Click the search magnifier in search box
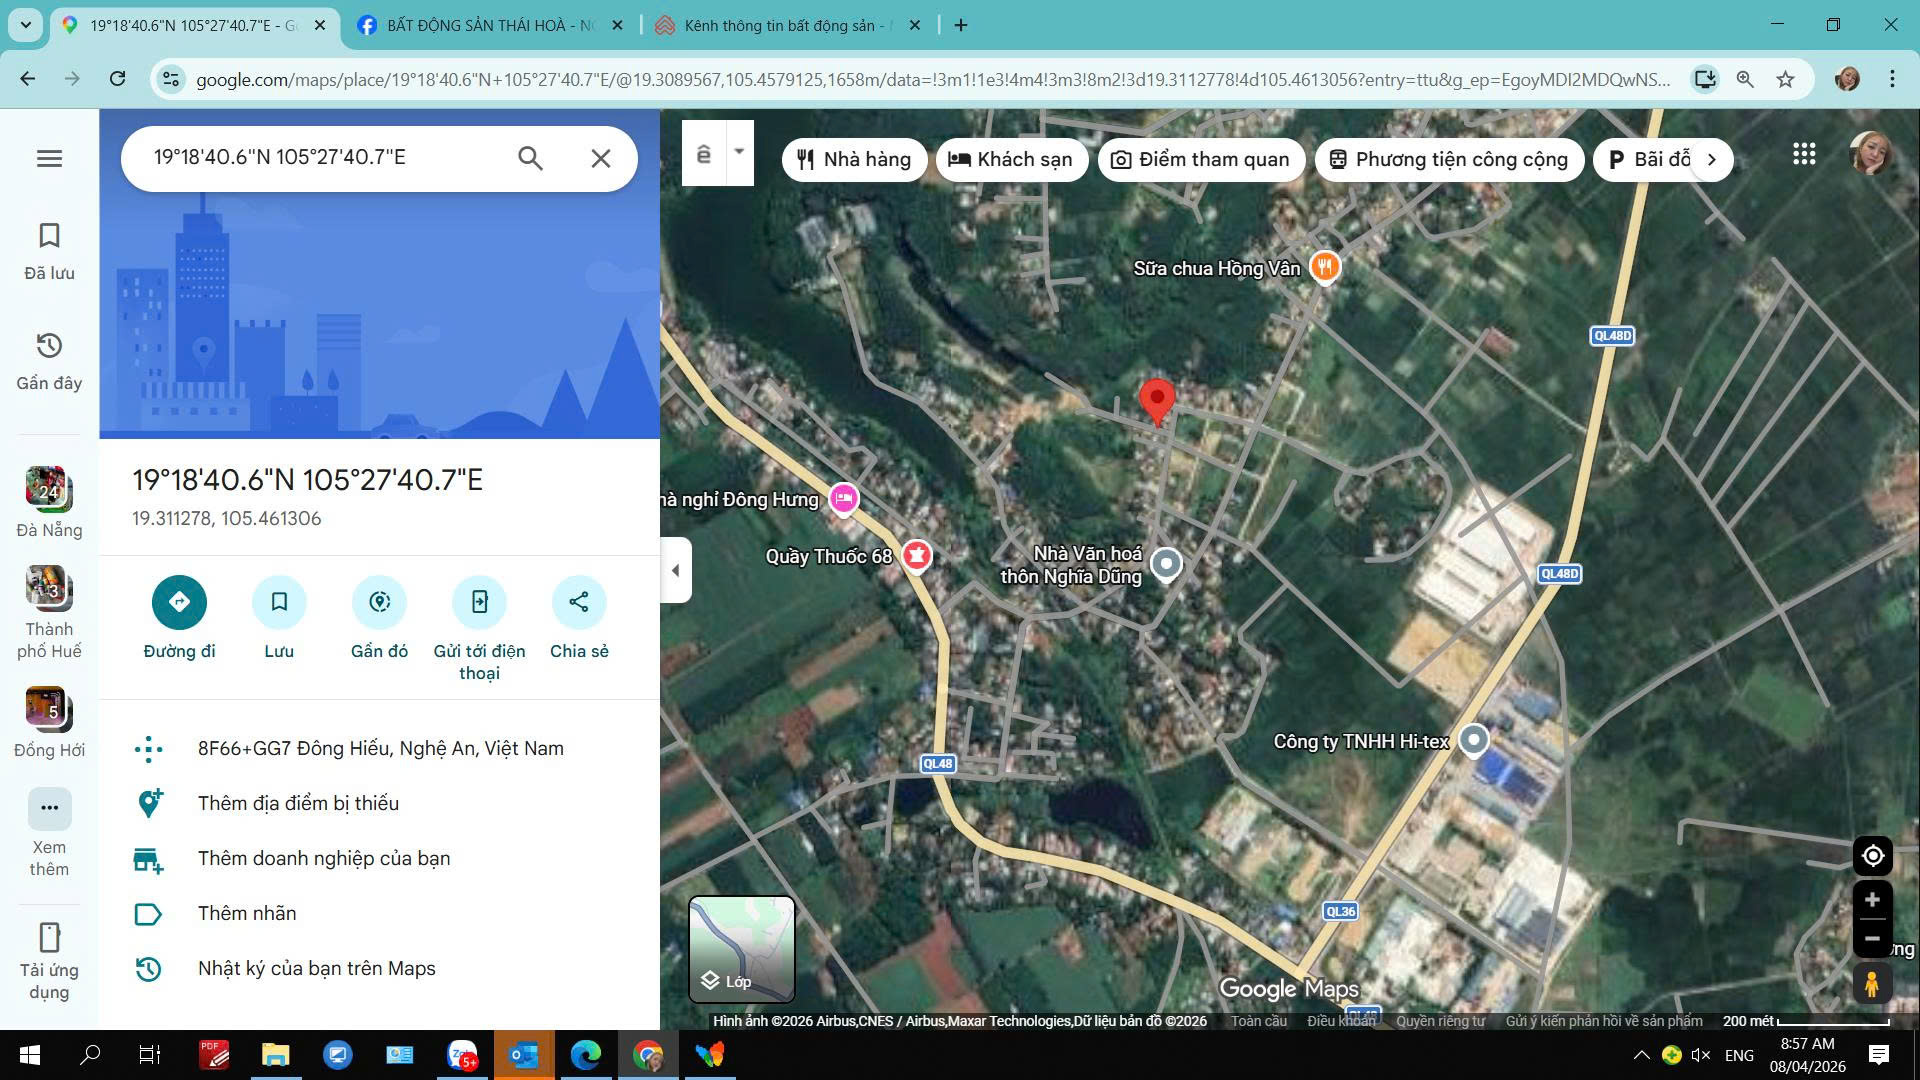1920x1080 pixels. pyautogui.click(x=530, y=158)
